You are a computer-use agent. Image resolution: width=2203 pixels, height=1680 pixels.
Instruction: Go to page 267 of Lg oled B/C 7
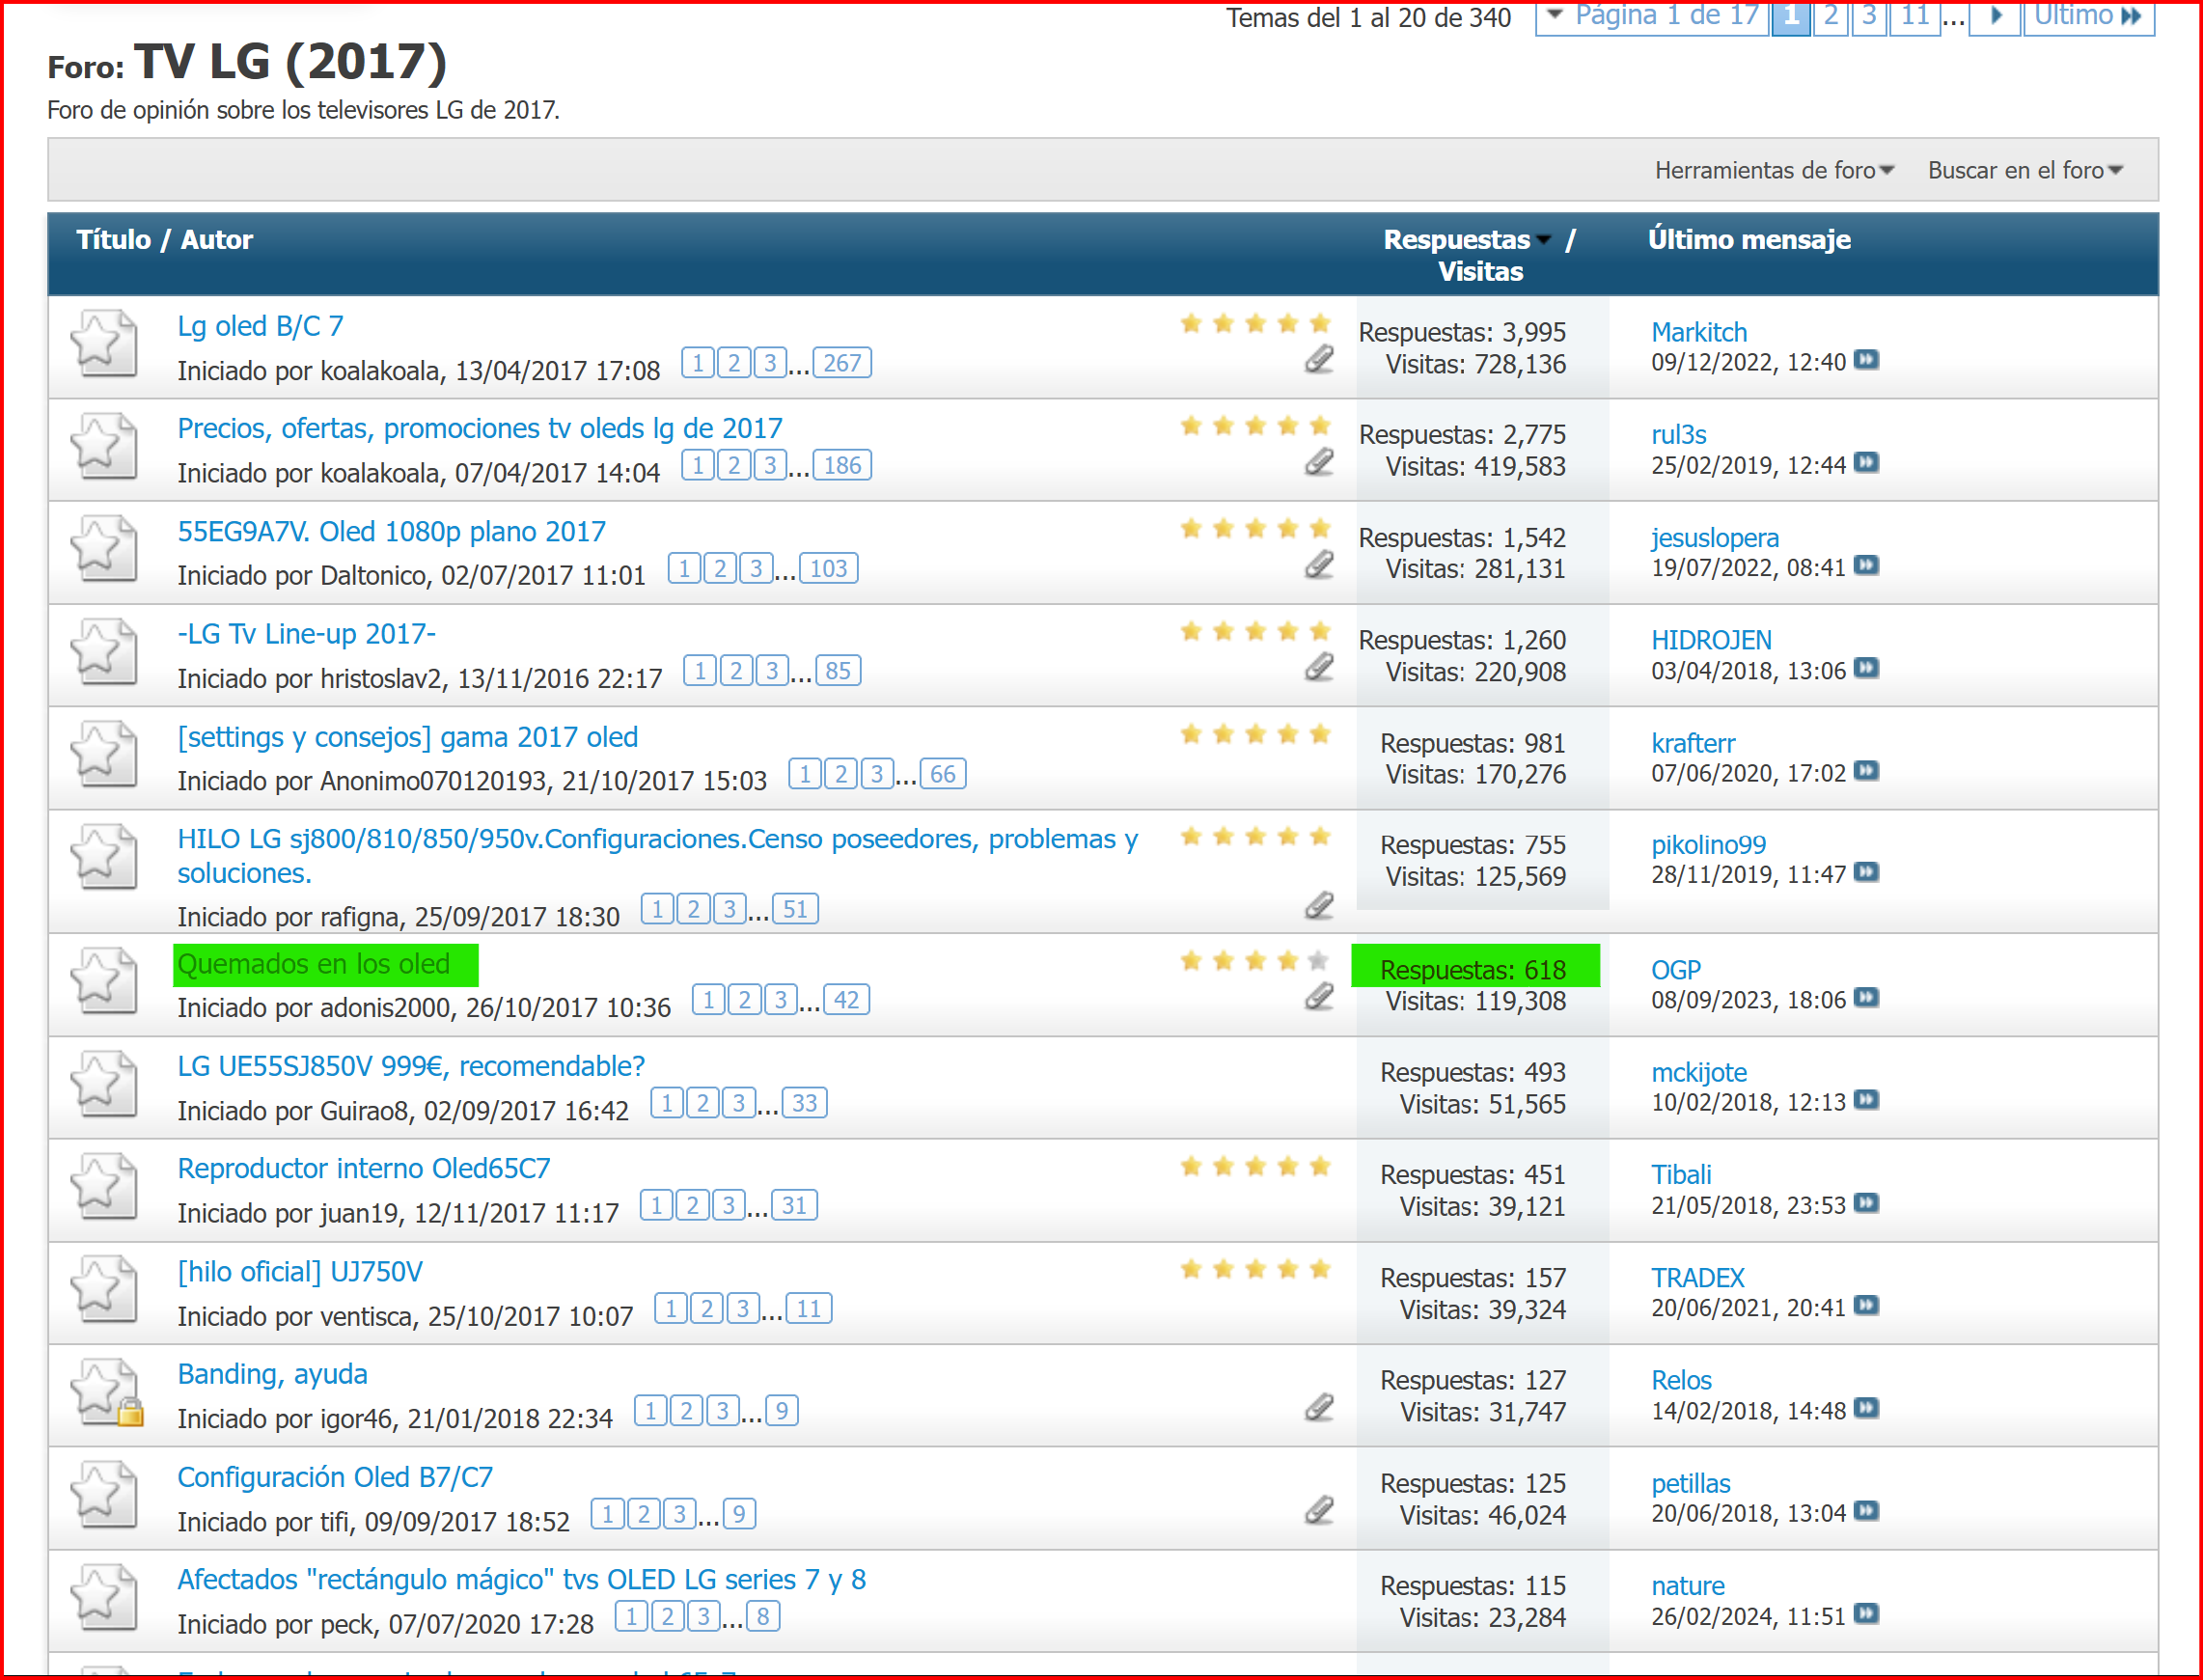[842, 363]
